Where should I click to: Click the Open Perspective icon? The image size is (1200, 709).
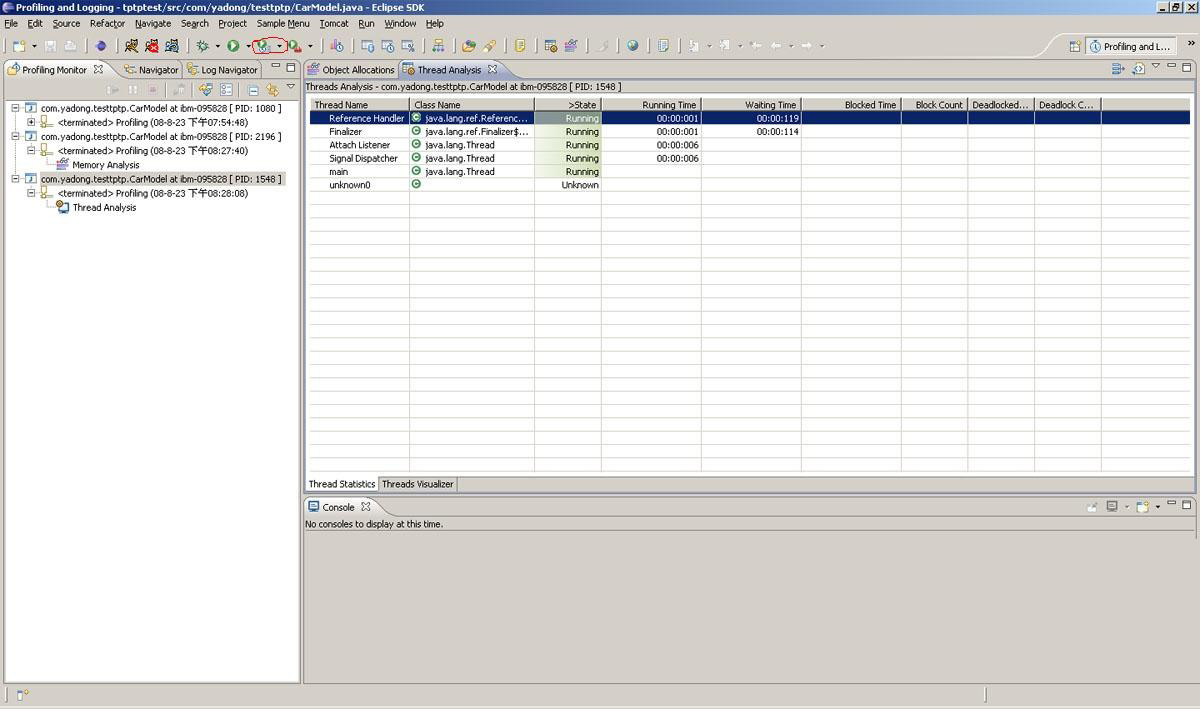coord(1075,46)
